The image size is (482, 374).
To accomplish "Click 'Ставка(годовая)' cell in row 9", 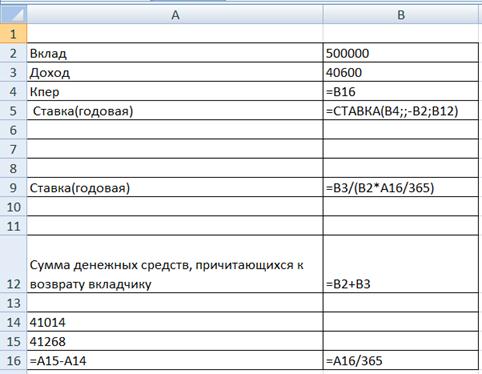I will (175, 188).
